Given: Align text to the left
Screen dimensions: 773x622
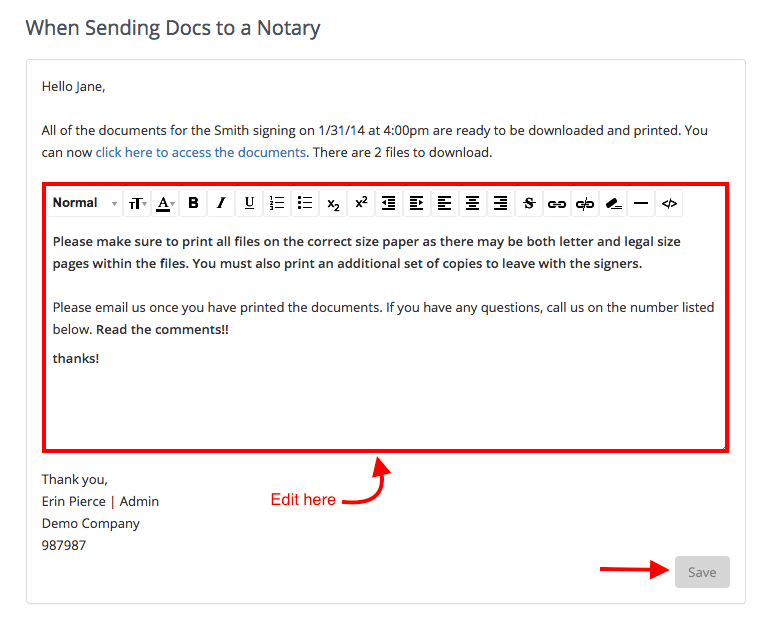Looking at the screenshot, I should [445, 203].
